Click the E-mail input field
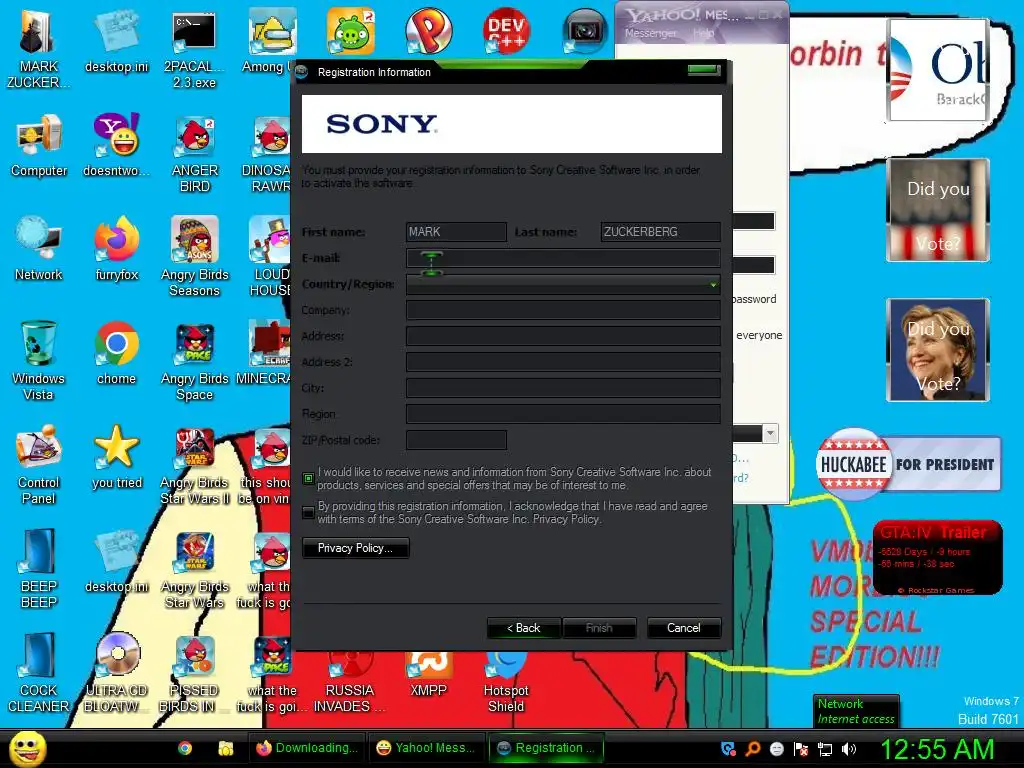The height and width of the screenshot is (768, 1024). pyautogui.click(x=563, y=258)
